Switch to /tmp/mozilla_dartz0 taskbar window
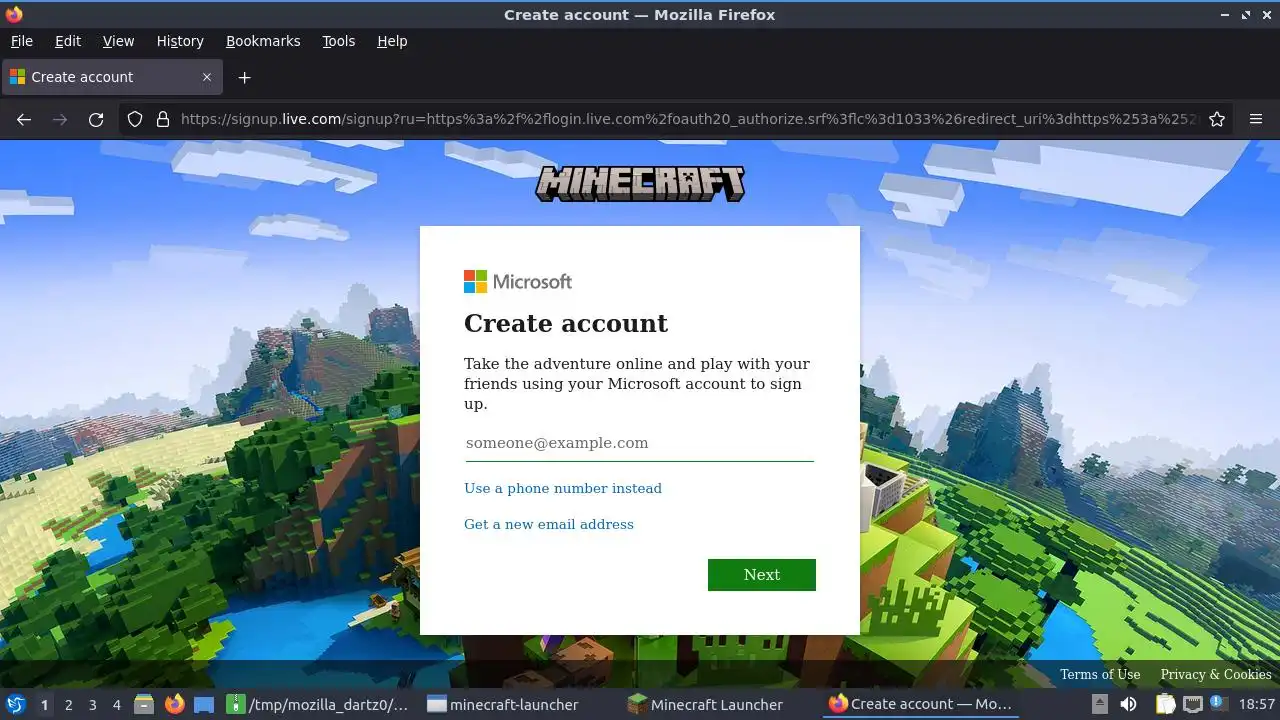The image size is (1280, 720). click(318, 704)
